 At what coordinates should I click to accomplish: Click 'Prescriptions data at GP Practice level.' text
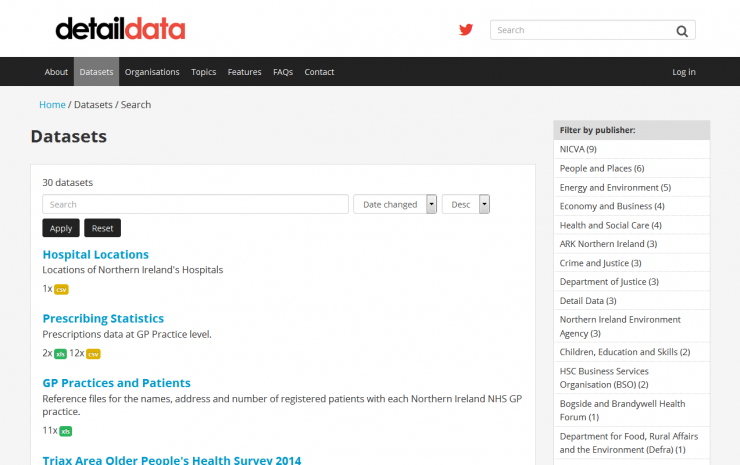pos(127,334)
